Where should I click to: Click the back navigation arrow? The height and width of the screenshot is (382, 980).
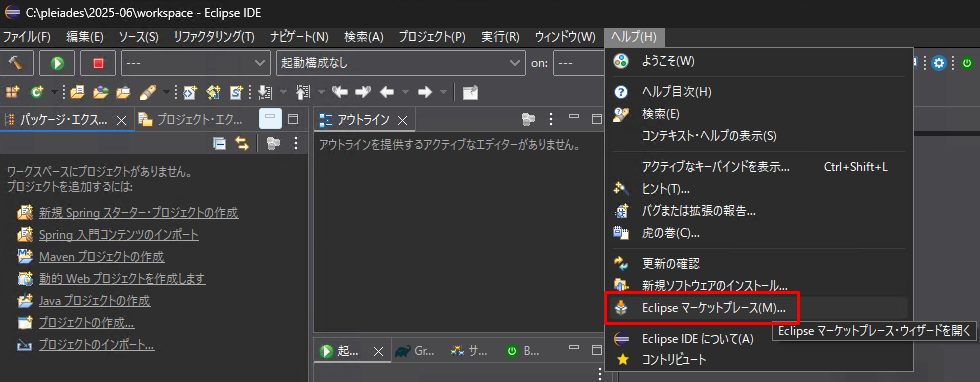coord(387,93)
